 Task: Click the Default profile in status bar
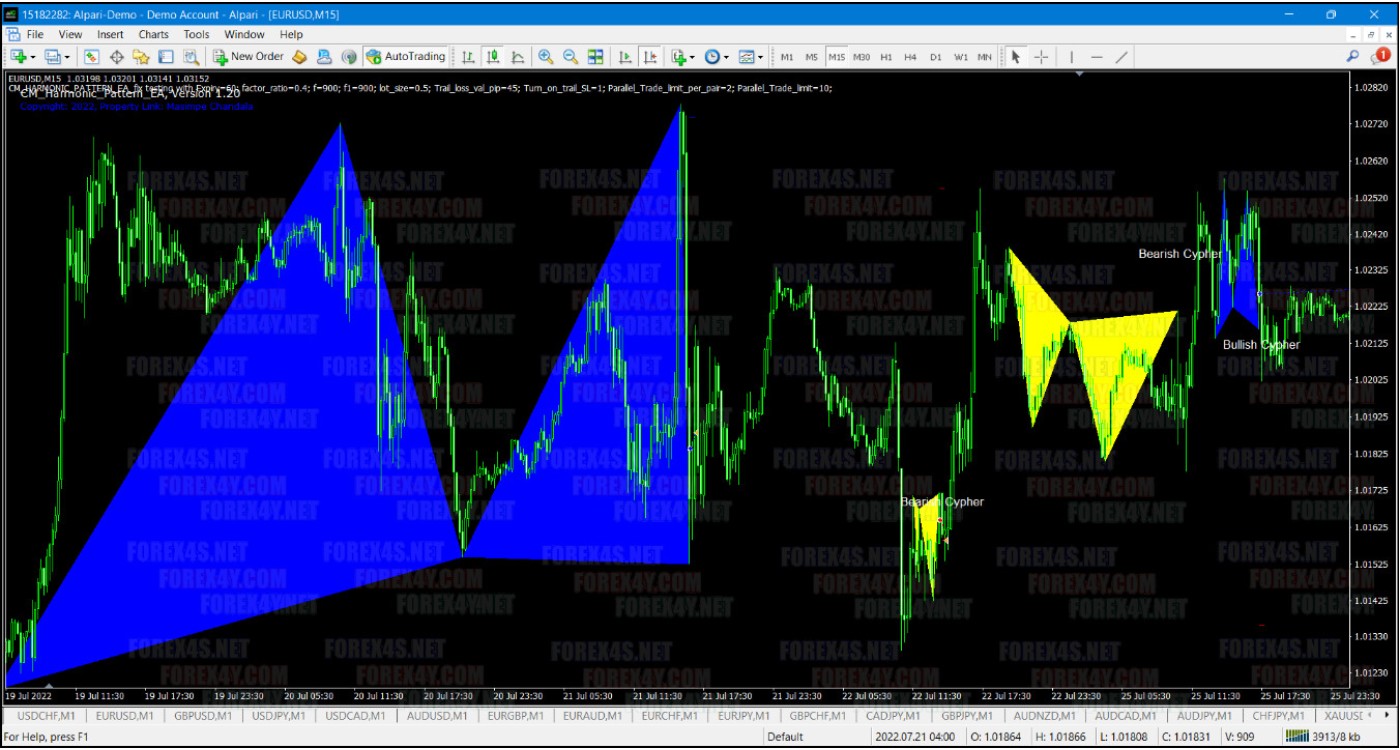pos(785,737)
